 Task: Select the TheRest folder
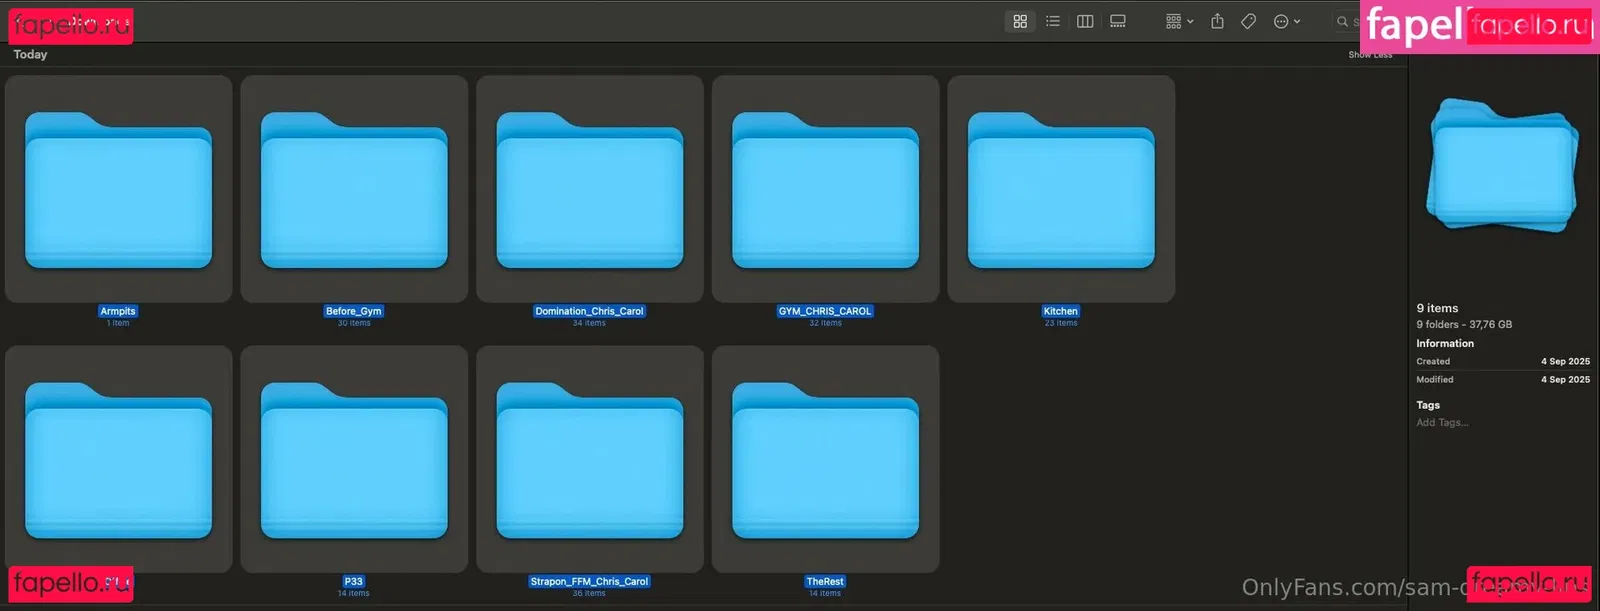coord(825,460)
